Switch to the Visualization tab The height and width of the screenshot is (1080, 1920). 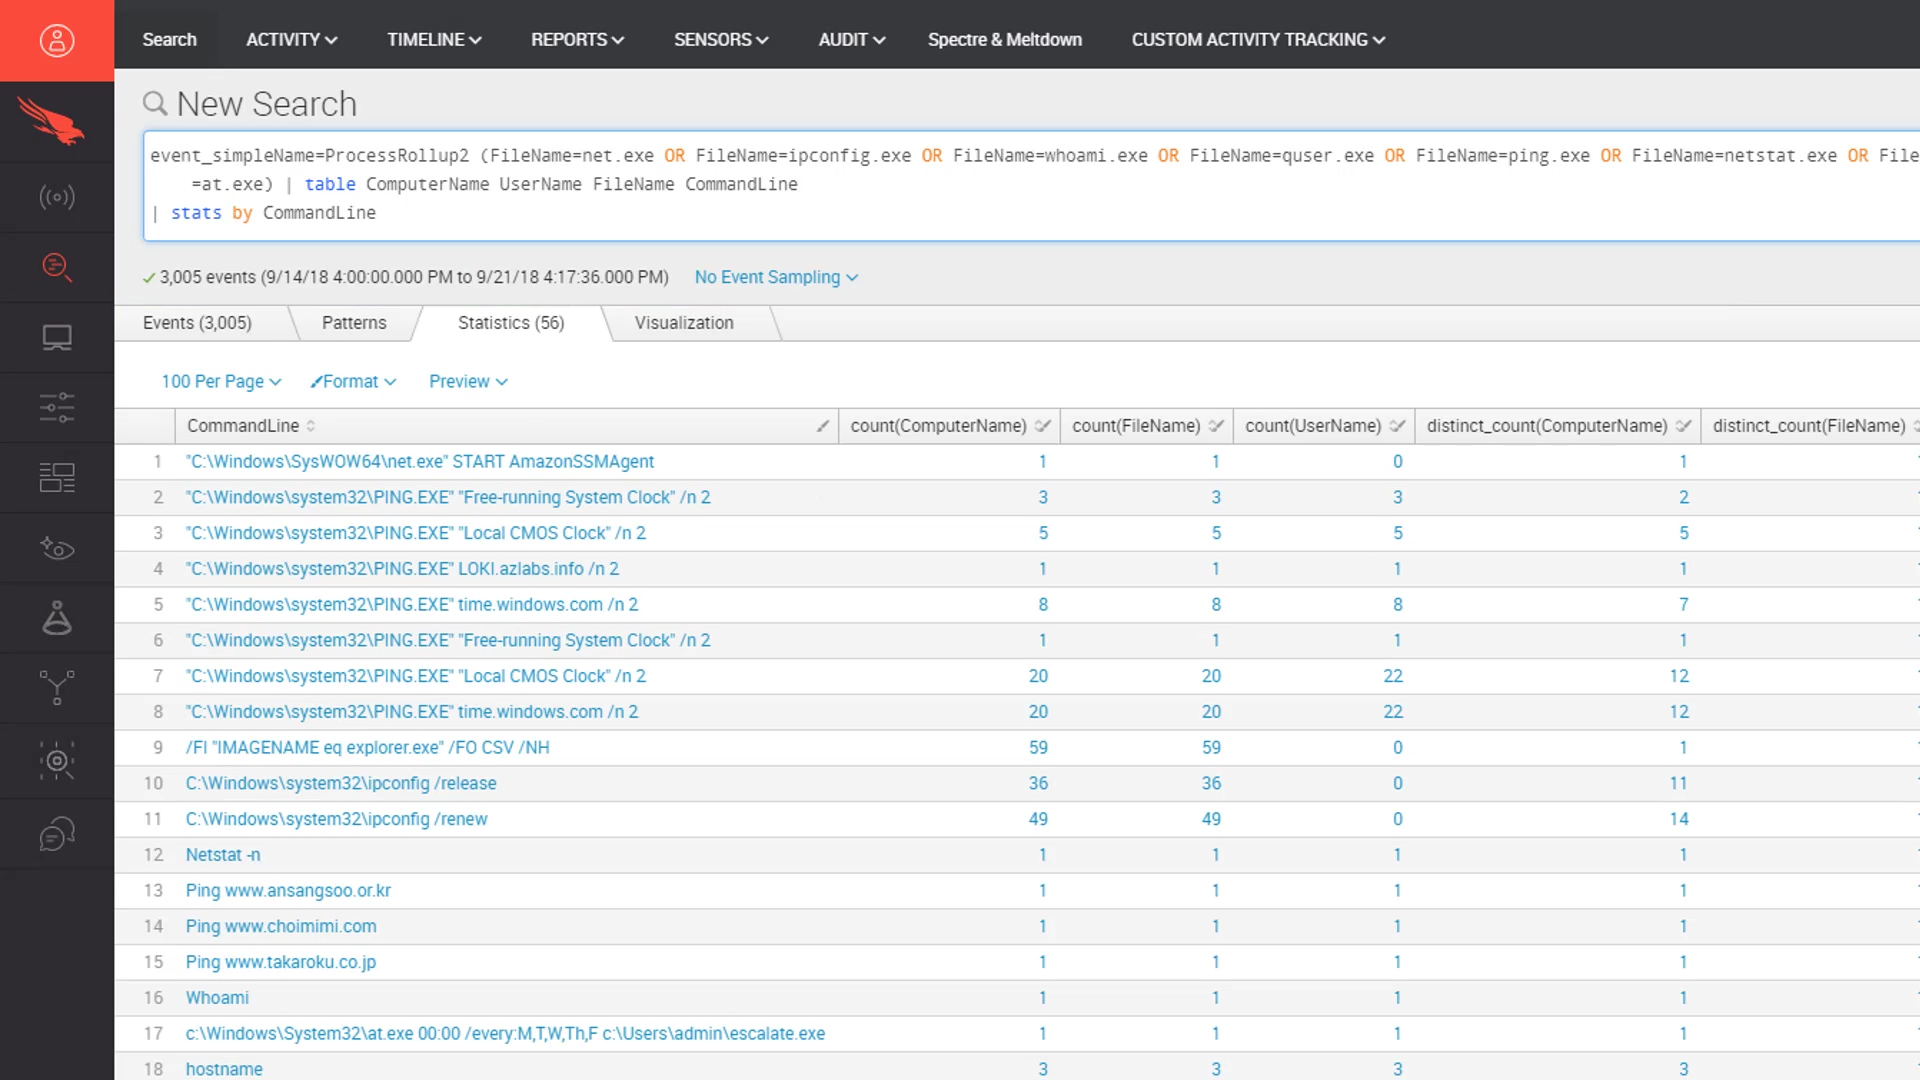pyautogui.click(x=684, y=323)
